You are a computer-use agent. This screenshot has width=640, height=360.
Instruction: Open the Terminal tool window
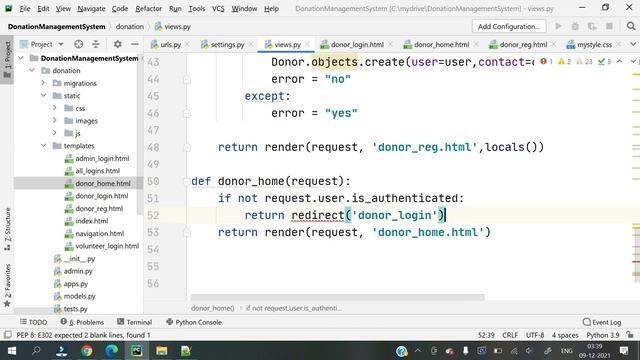click(135, 322)
